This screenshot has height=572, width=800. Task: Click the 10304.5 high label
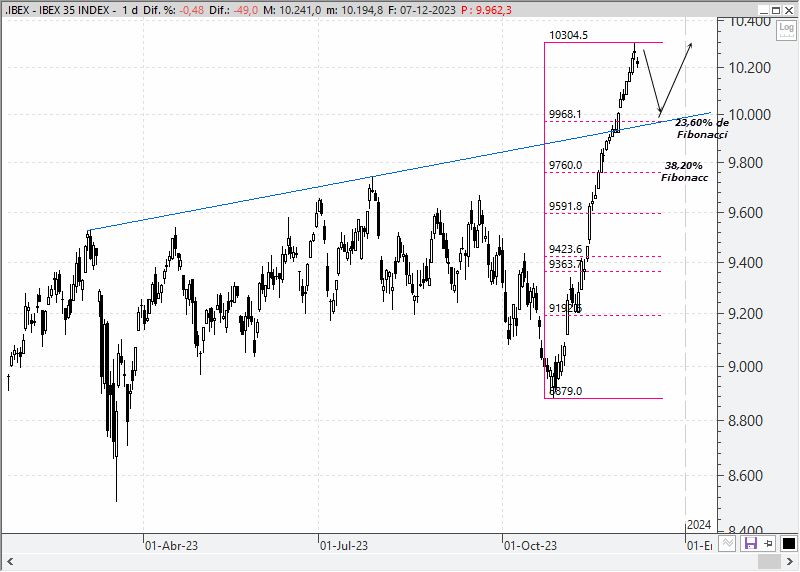tap(568, 35)
